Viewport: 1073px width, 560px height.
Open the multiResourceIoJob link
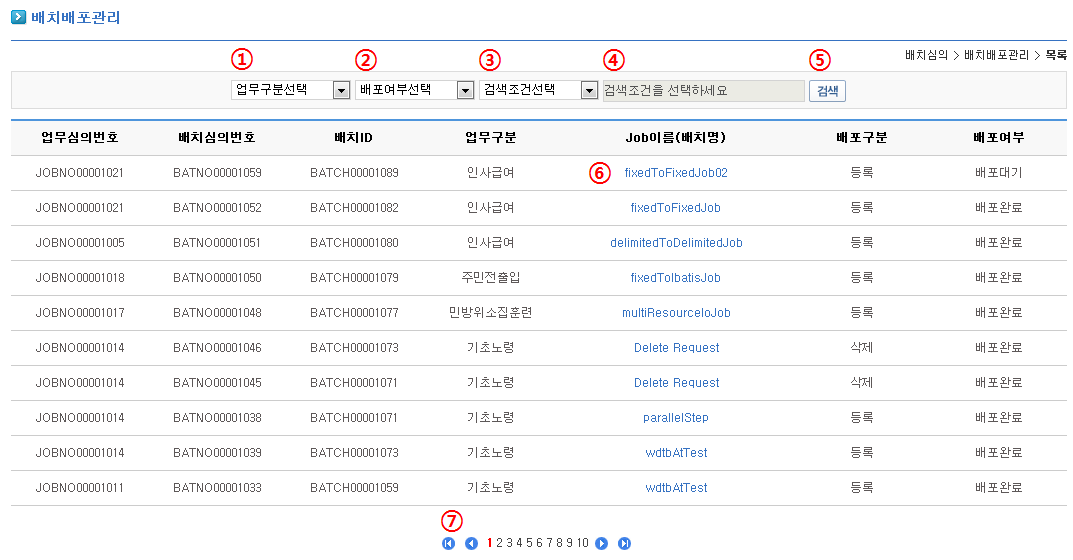pos(676,313)
